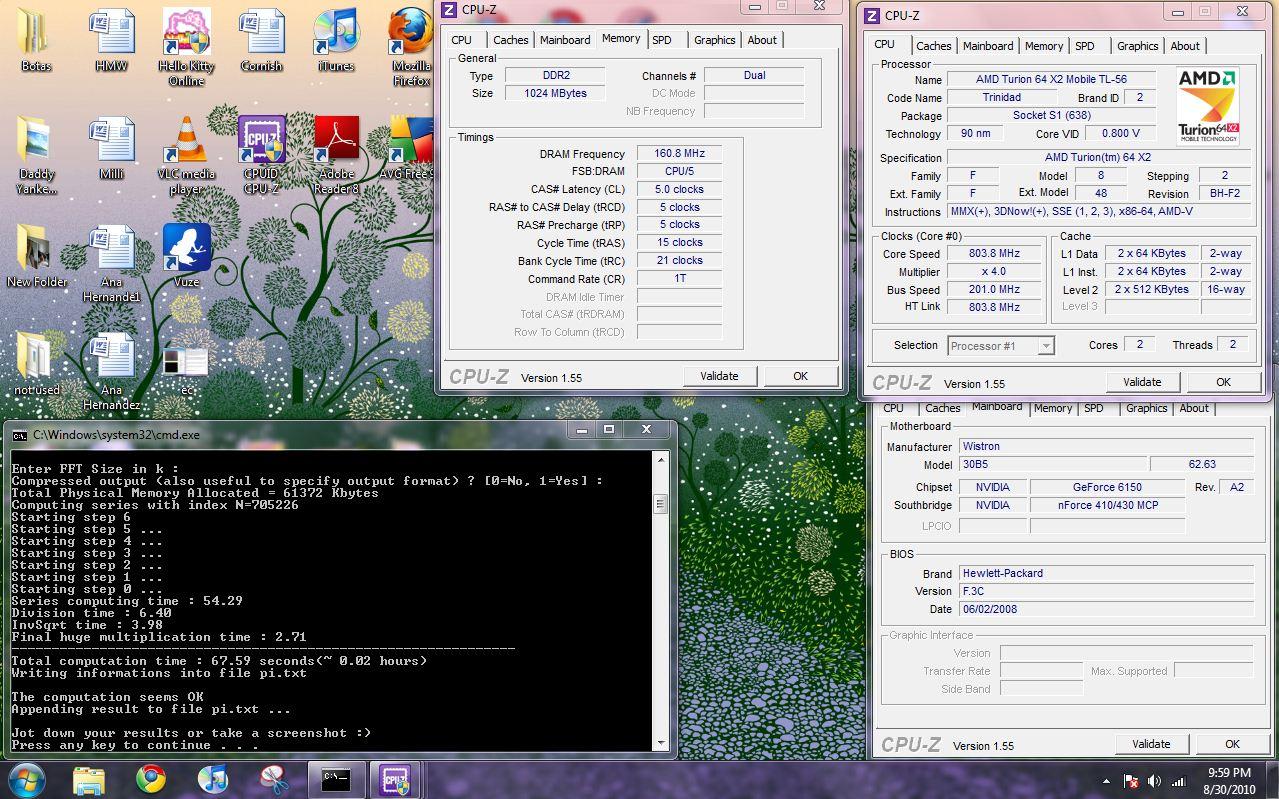Switch to SPD tab in Memory timings window
The image size is (1279, 799).
tap(662, 40)
